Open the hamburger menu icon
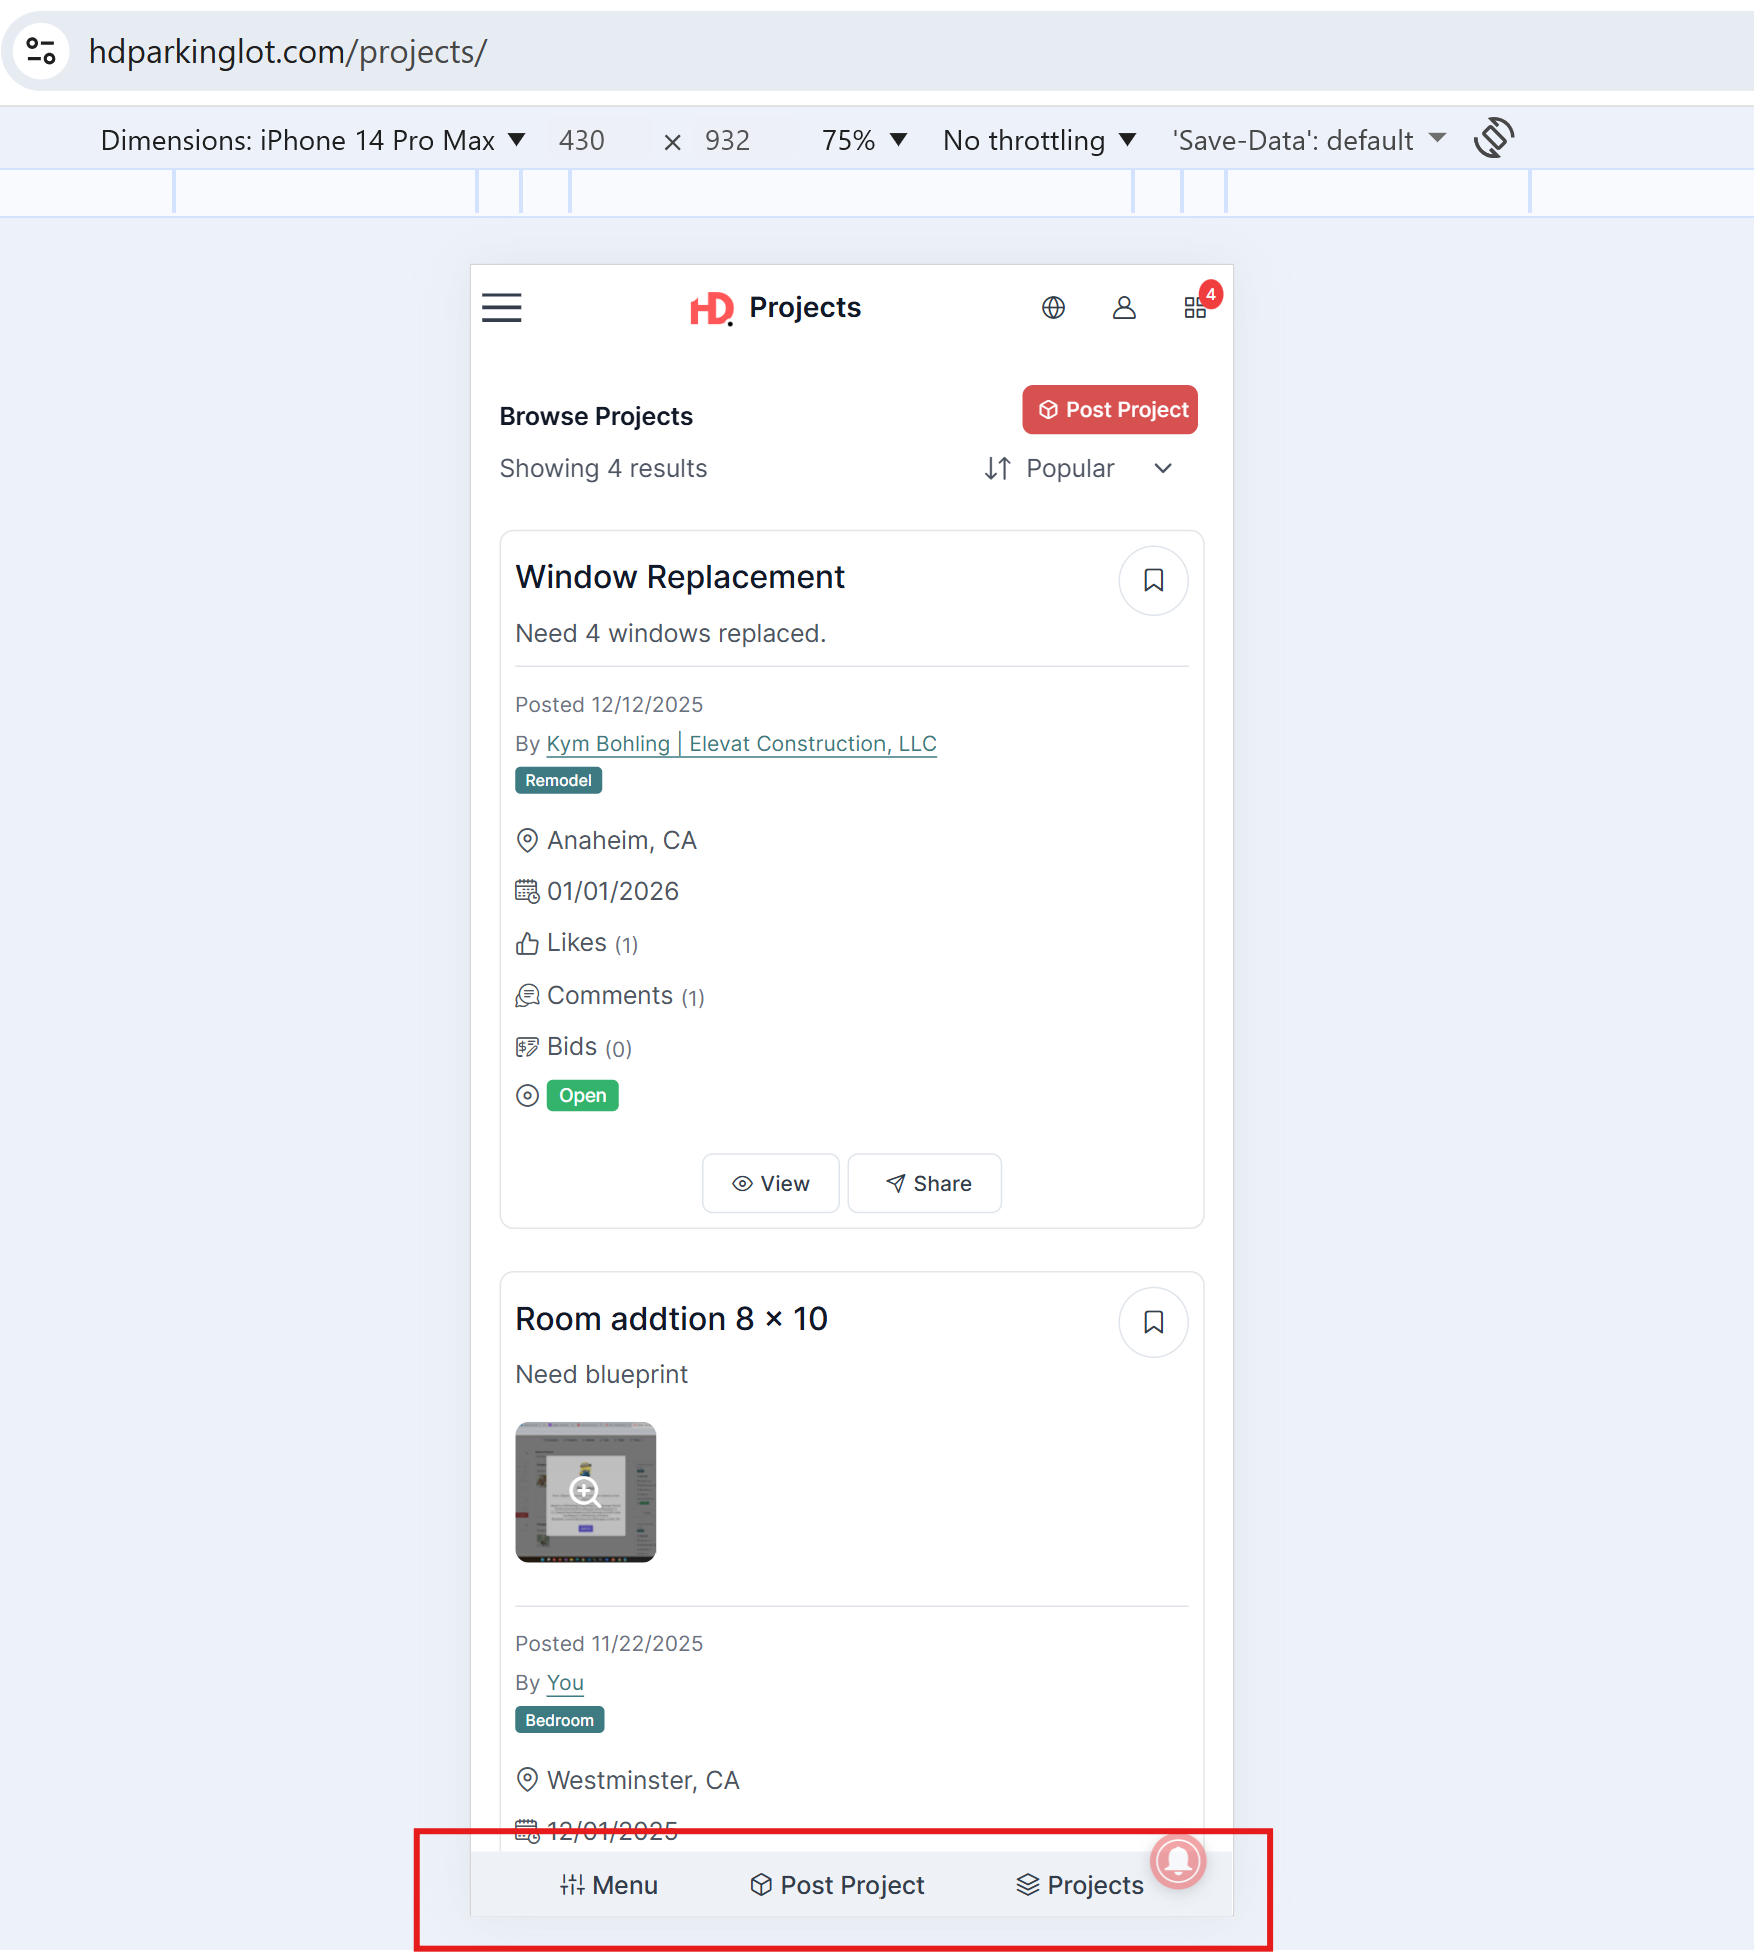The image size is (1754, 1952). pos(501,308)
